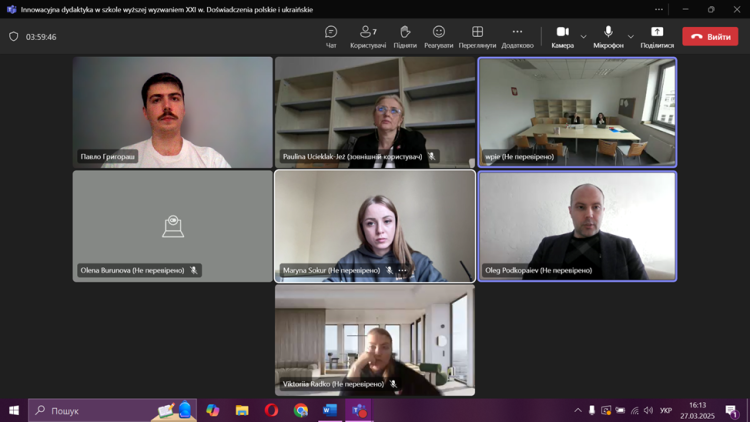750x422 pixels.
Task: Toggle the Камера camera on or off
Action: point(562,36)
